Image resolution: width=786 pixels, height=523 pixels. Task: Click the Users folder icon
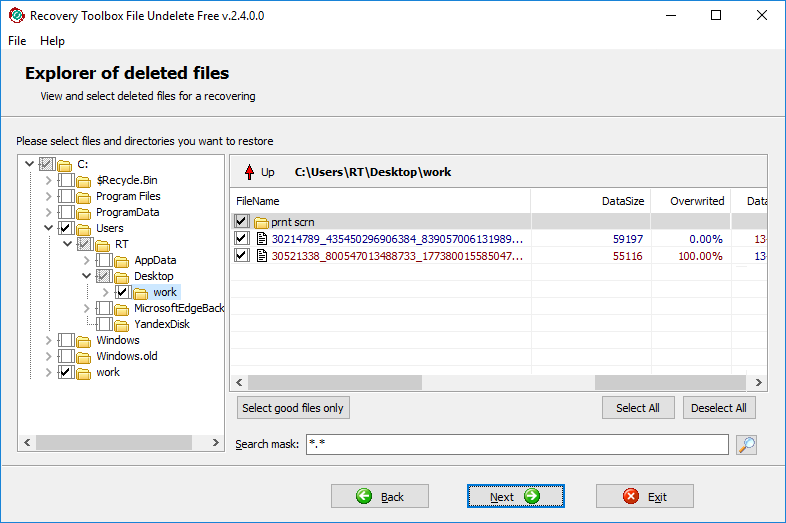[84, 229]
